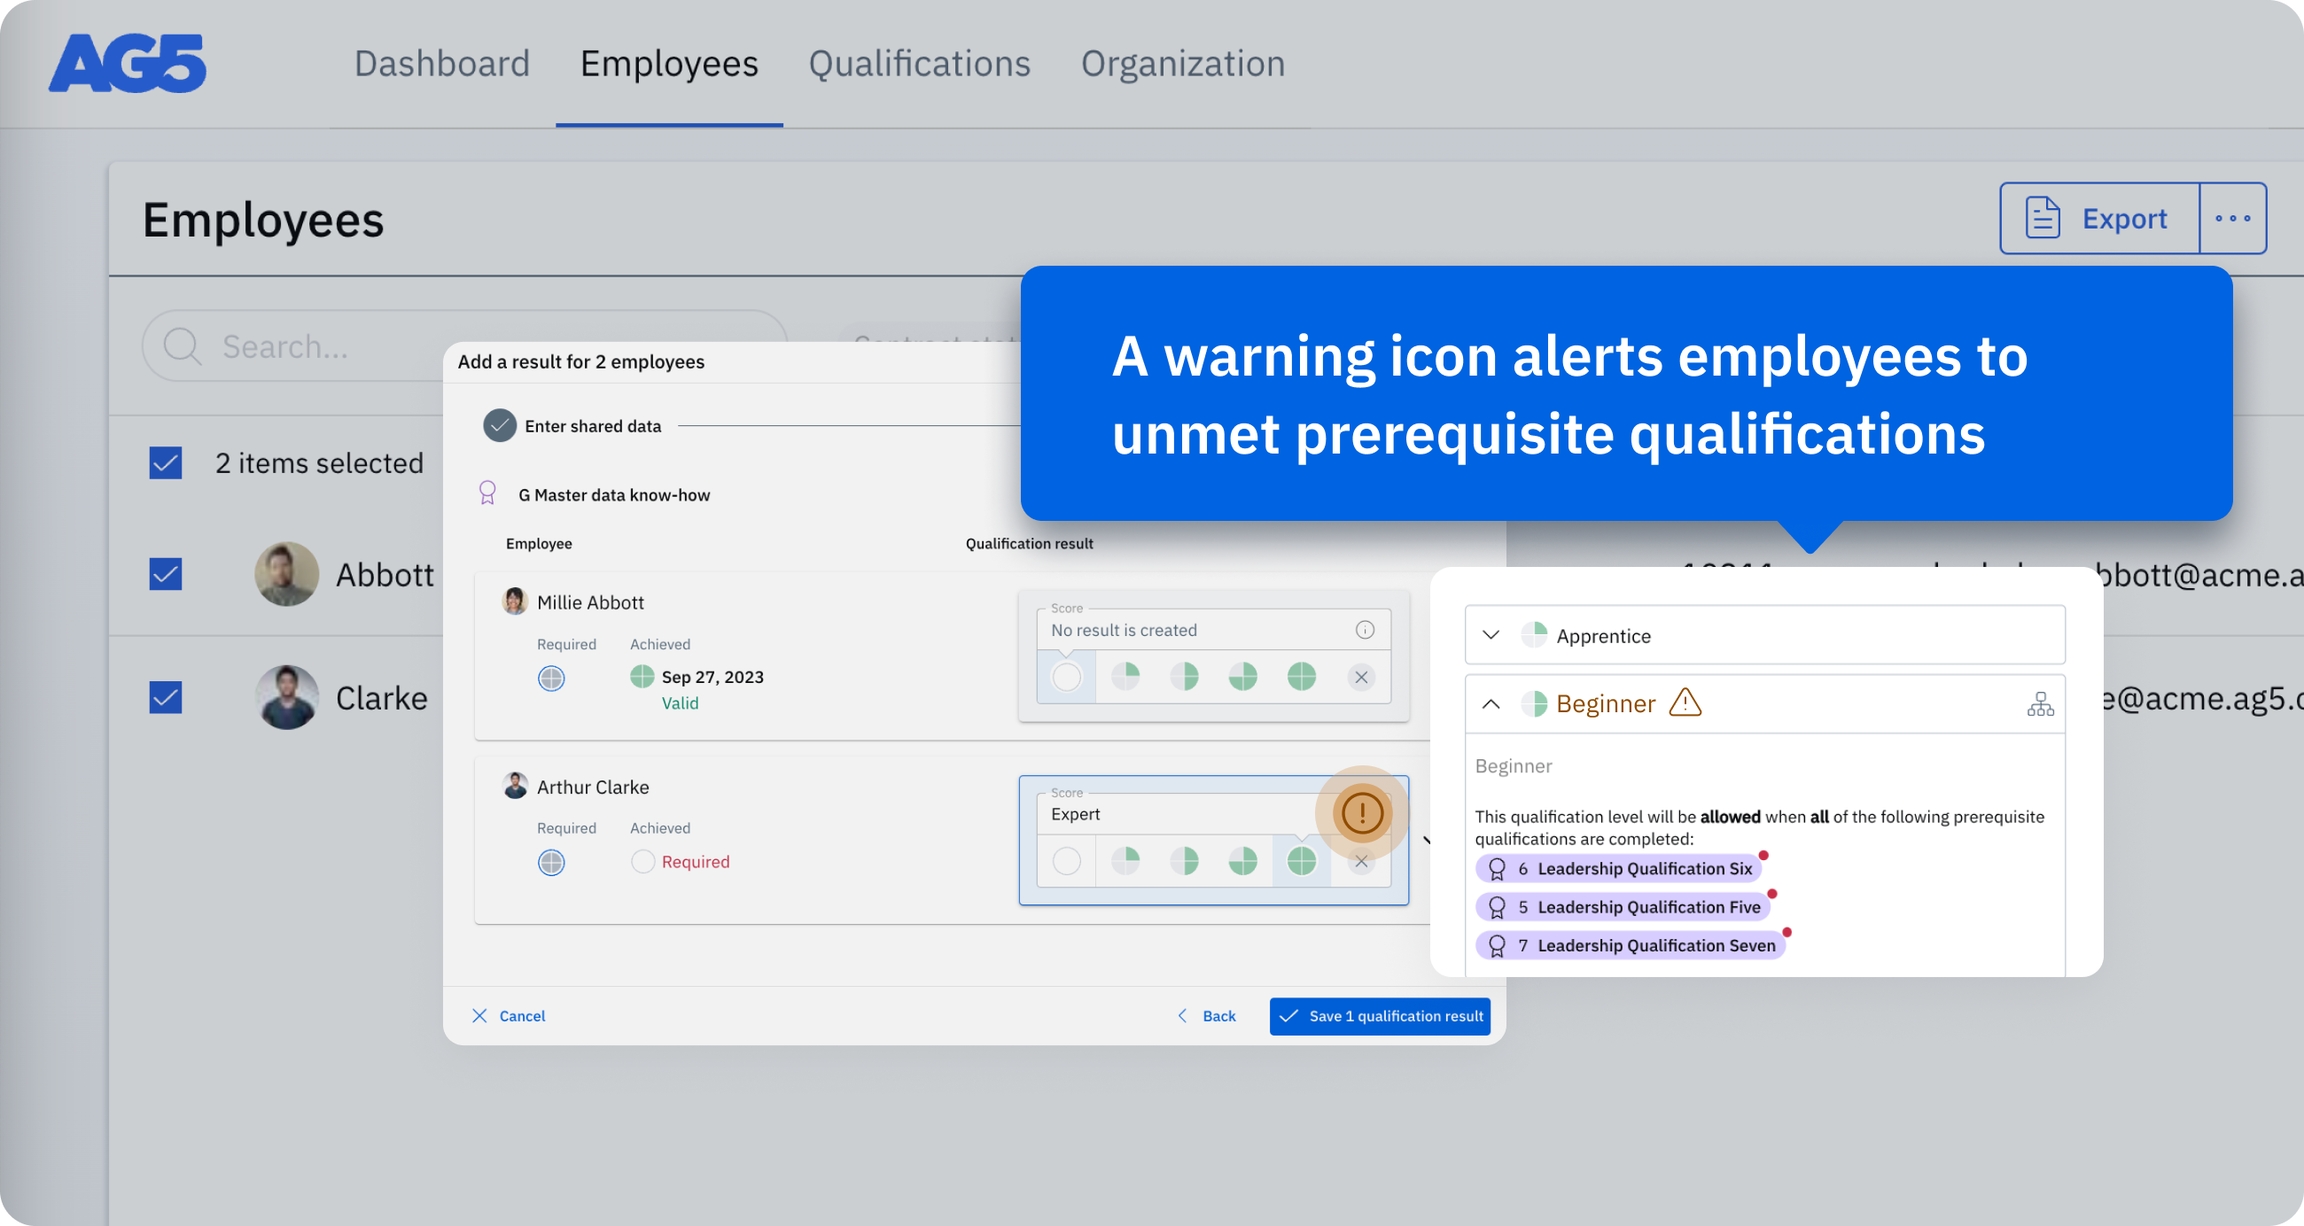
Task: Uncheck the Clarke row checkbox
Action: [166, 697]
